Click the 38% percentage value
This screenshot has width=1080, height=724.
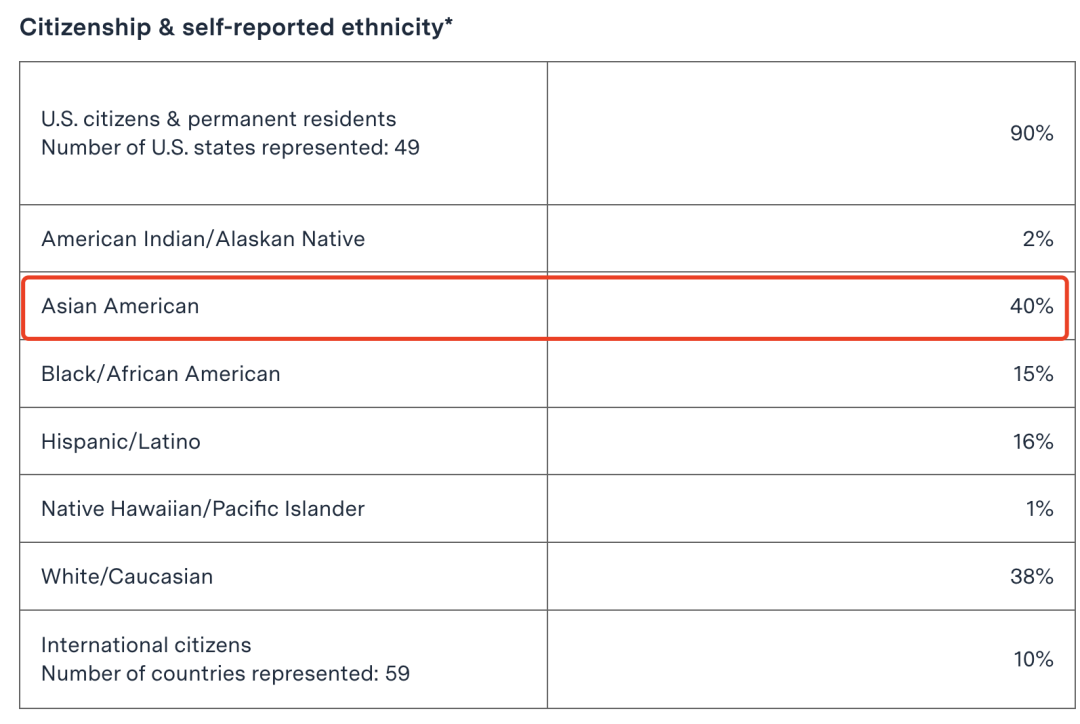(x=1031, y=576)
